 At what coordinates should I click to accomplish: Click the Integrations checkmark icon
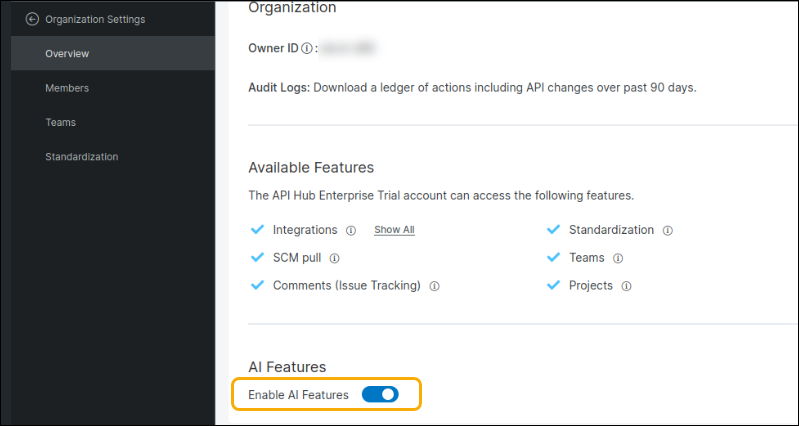[257, 230]
